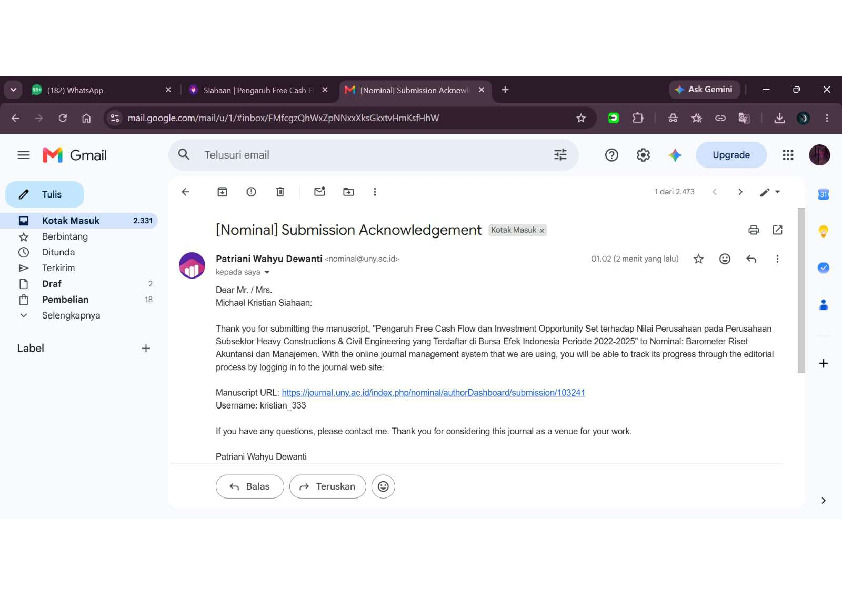The width and height of the screenshot is (842, 595).
Task: Open the Kotak Masuk folder
Action: 78,221
